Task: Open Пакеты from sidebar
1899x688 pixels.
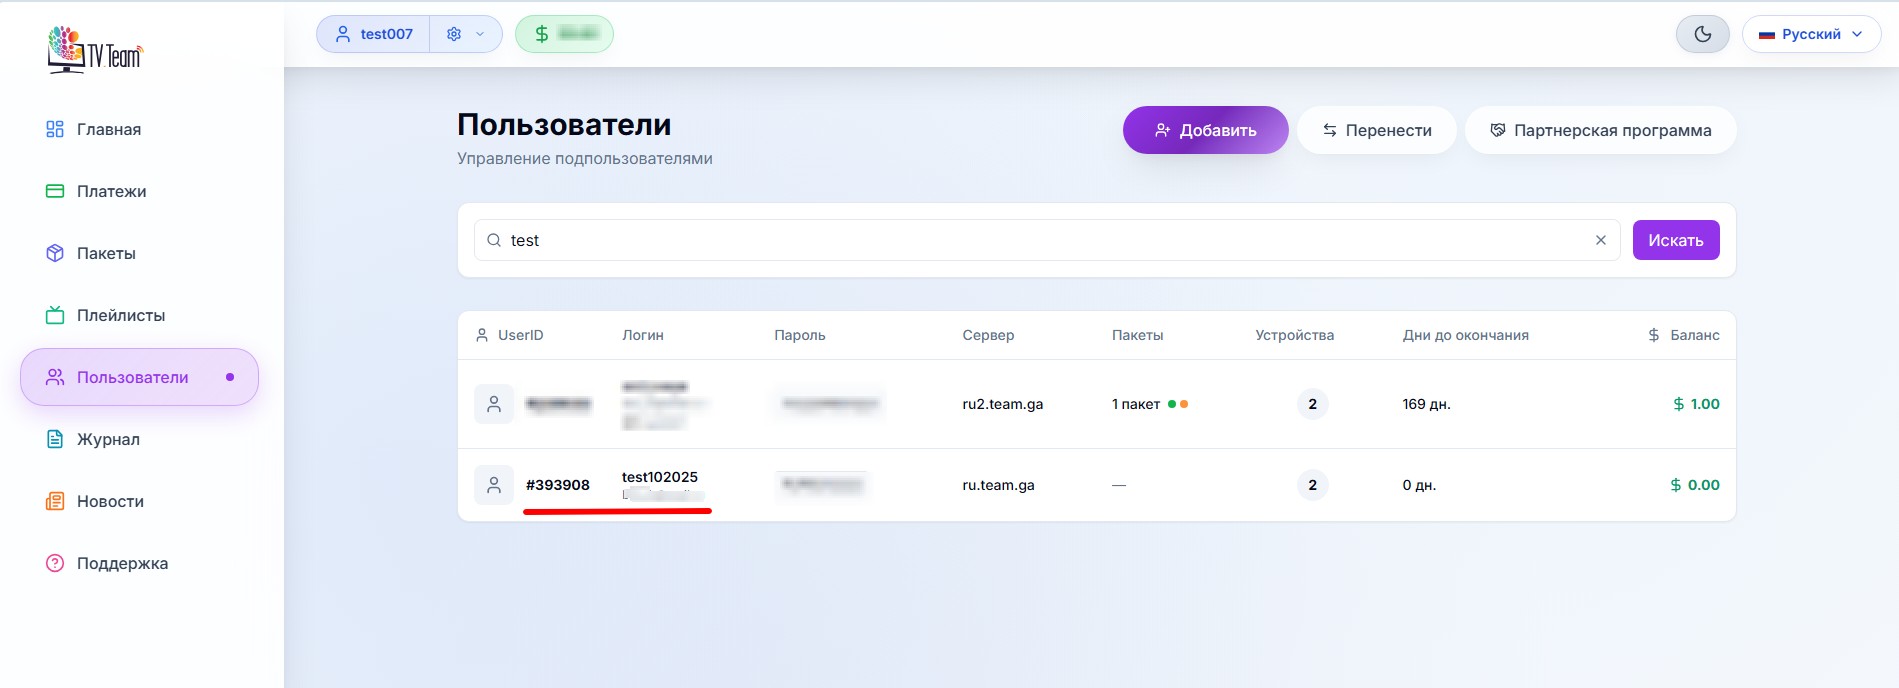Action: (106, 253)
